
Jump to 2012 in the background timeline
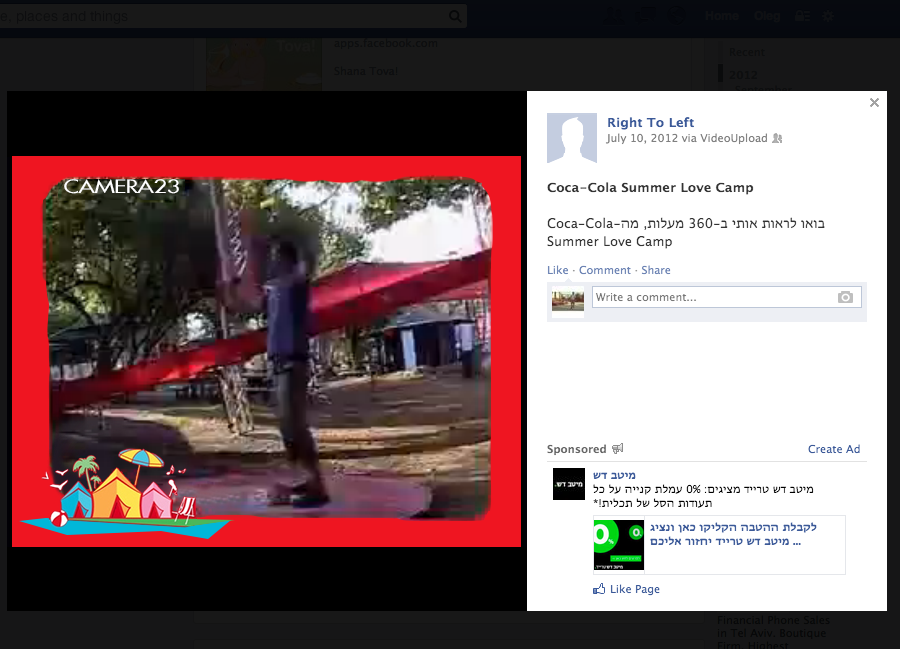(x=743, y=75)
